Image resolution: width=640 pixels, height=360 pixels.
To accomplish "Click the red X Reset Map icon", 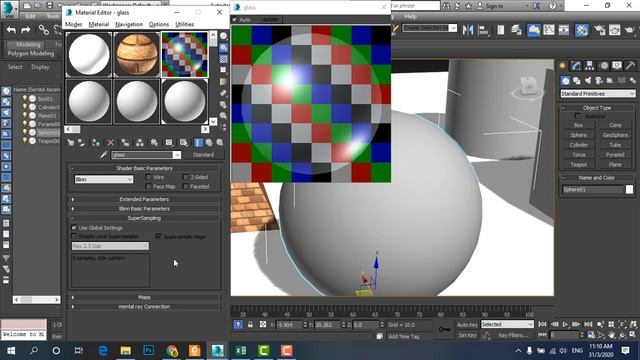I will pos(110,142).
